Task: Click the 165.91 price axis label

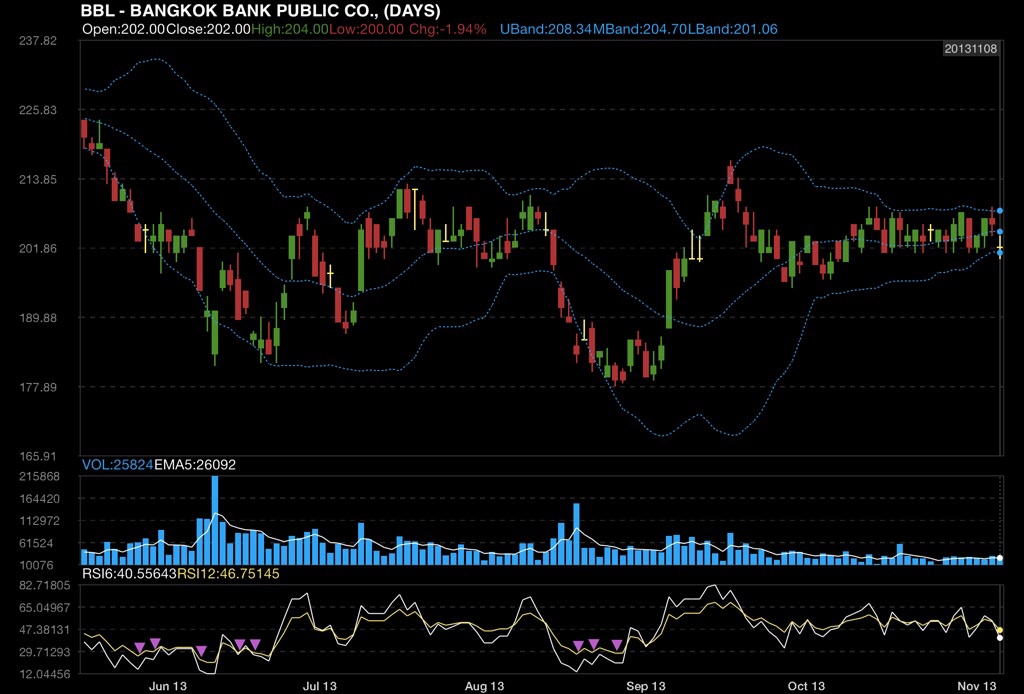Action: tap(38, 456)
